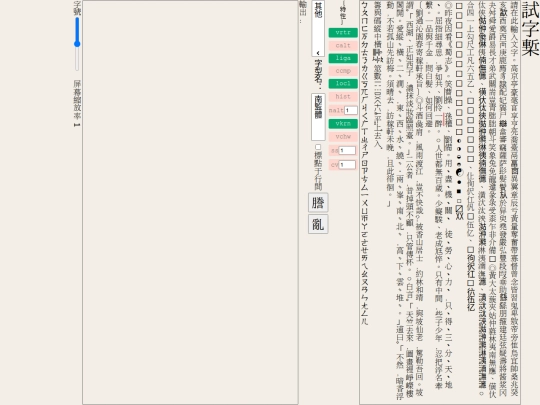Click the 輸出 label

click(303, 12)
